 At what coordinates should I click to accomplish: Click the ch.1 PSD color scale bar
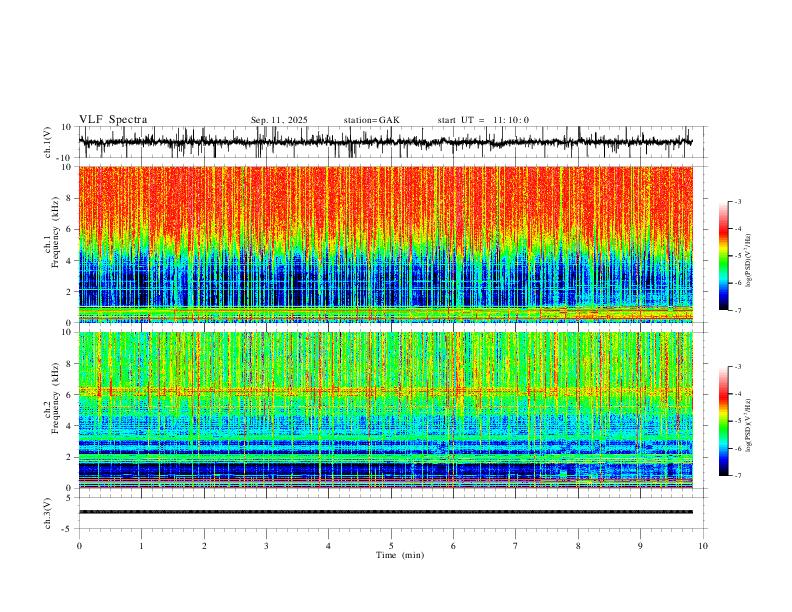tap(723, 256)
